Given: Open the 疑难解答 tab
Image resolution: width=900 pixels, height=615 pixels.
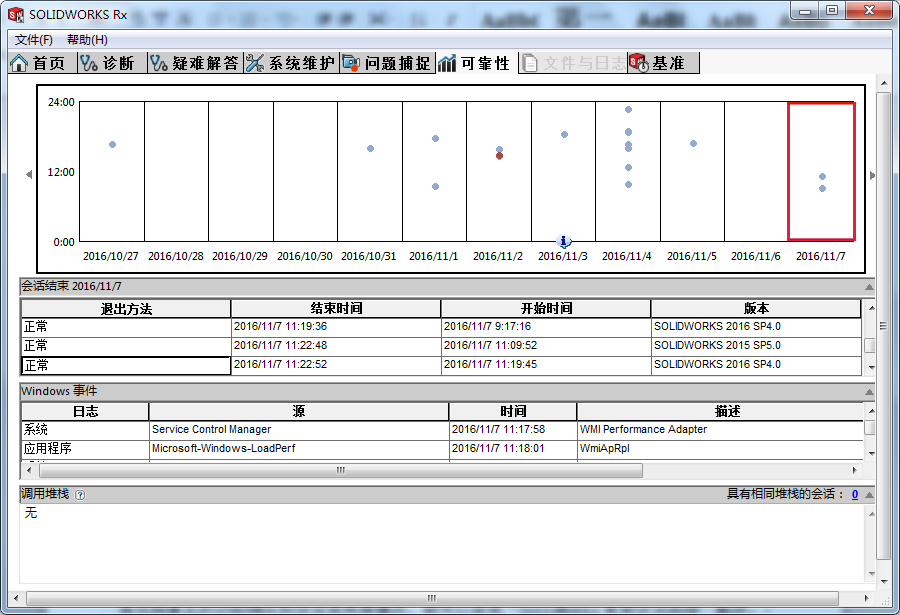Looking at the screenshot, I should pyautogui.click(x=196, y=63).
